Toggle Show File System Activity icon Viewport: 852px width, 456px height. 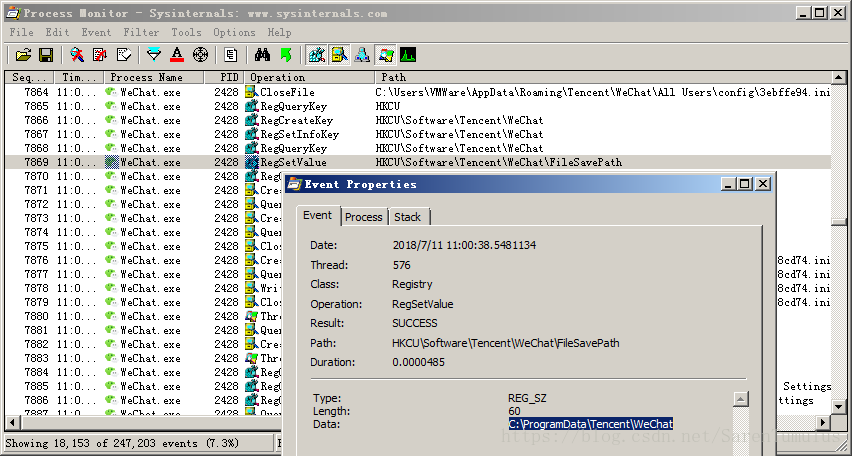click(x=340, y=54)
